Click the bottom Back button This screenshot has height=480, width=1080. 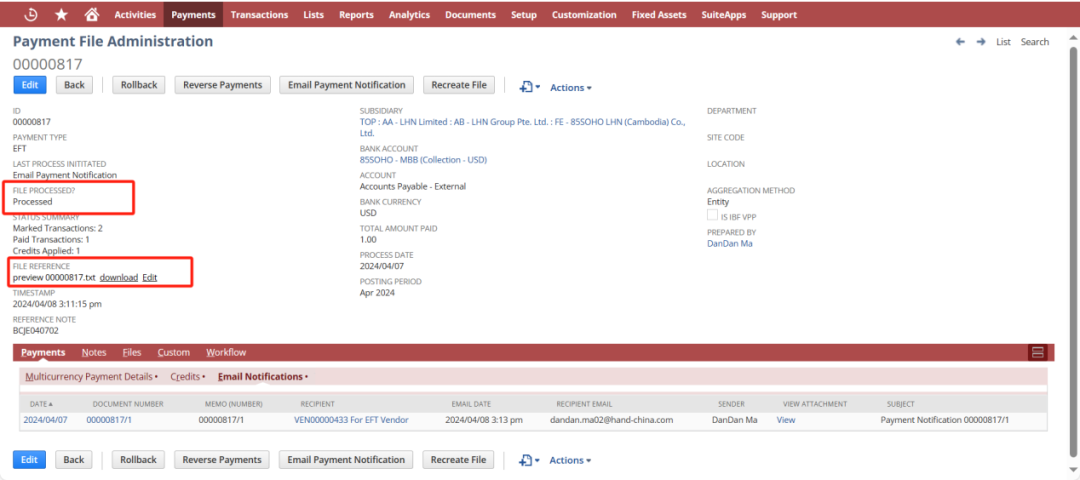pos(74,459)
